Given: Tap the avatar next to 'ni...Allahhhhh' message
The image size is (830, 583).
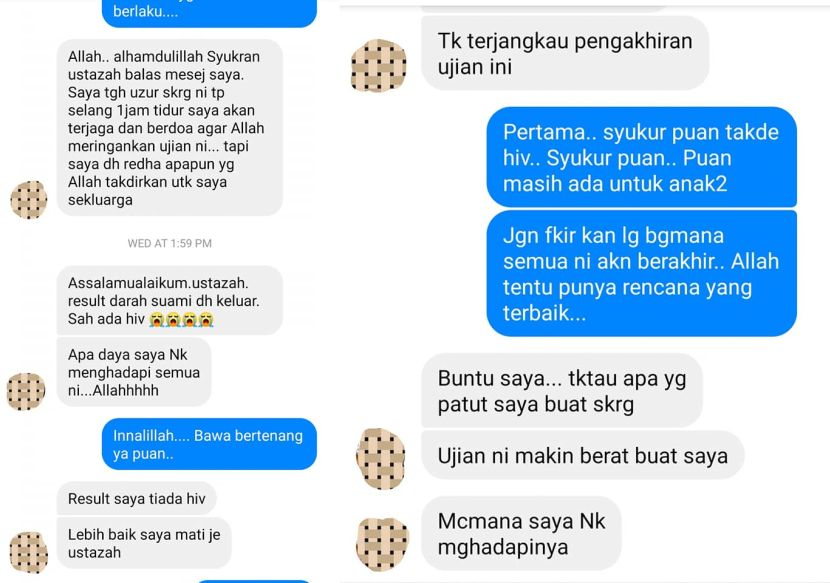Looking at the screenshot, I should 25,391.
